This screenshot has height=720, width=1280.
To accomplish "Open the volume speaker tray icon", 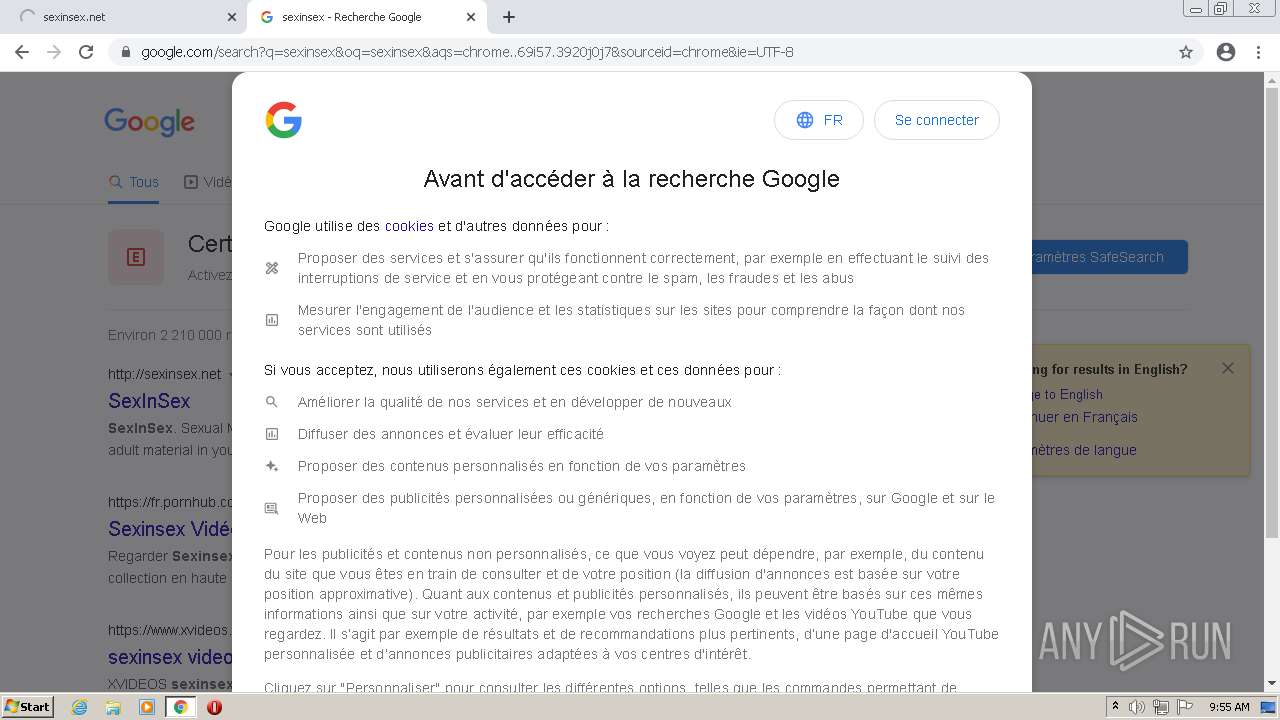I will click(1137, 707).
